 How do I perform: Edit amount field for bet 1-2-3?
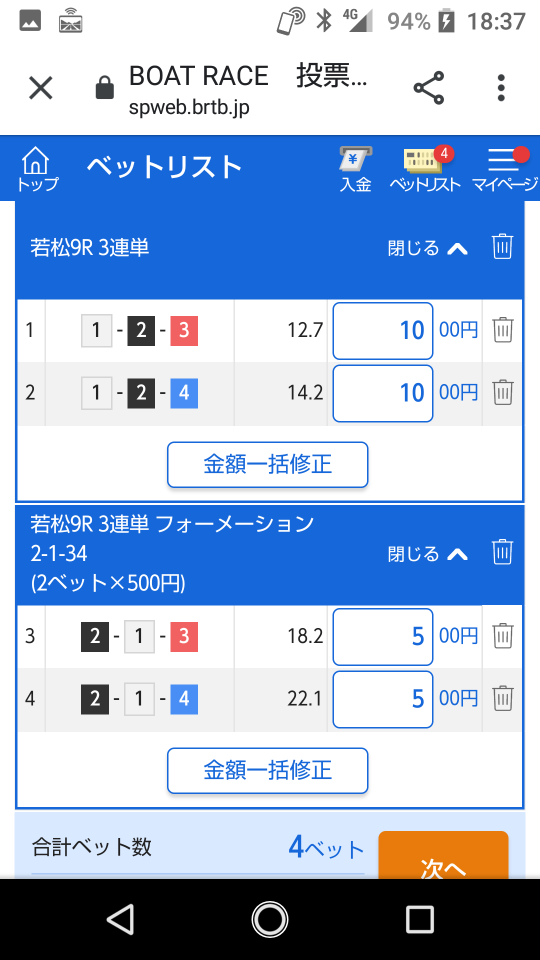(x=383, y=331)
